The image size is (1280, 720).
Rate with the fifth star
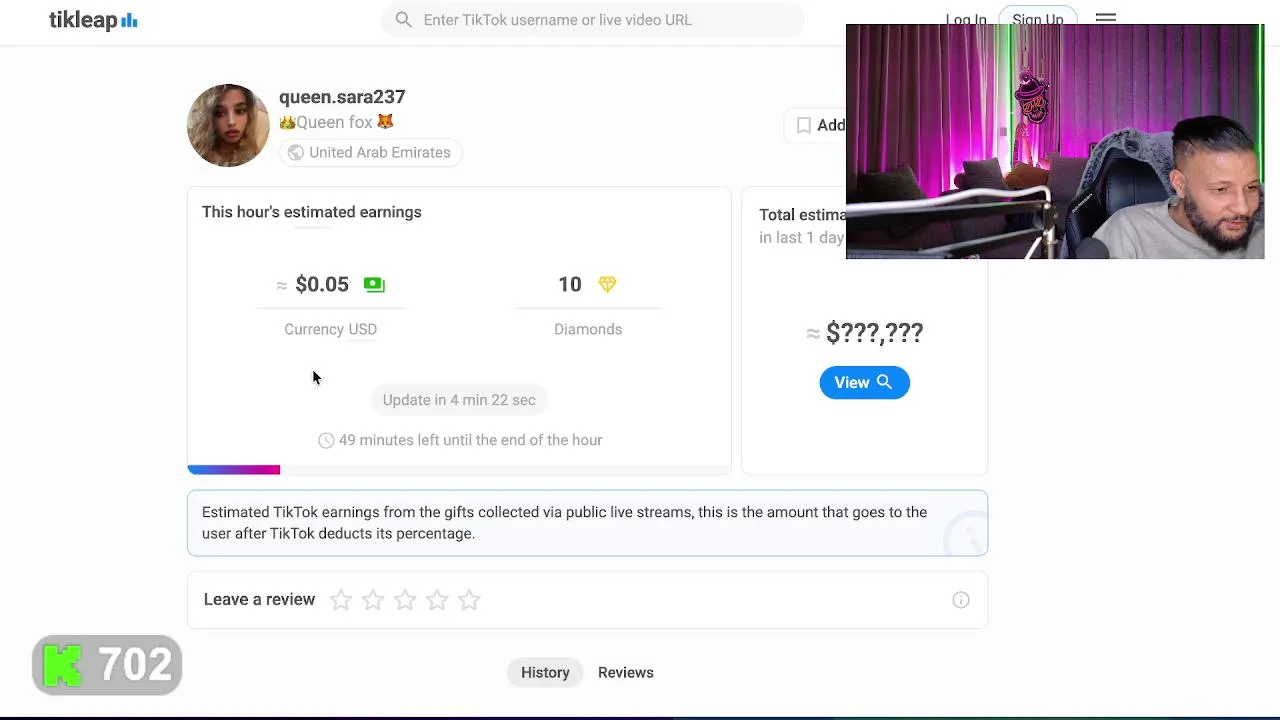tap(469, 600)
